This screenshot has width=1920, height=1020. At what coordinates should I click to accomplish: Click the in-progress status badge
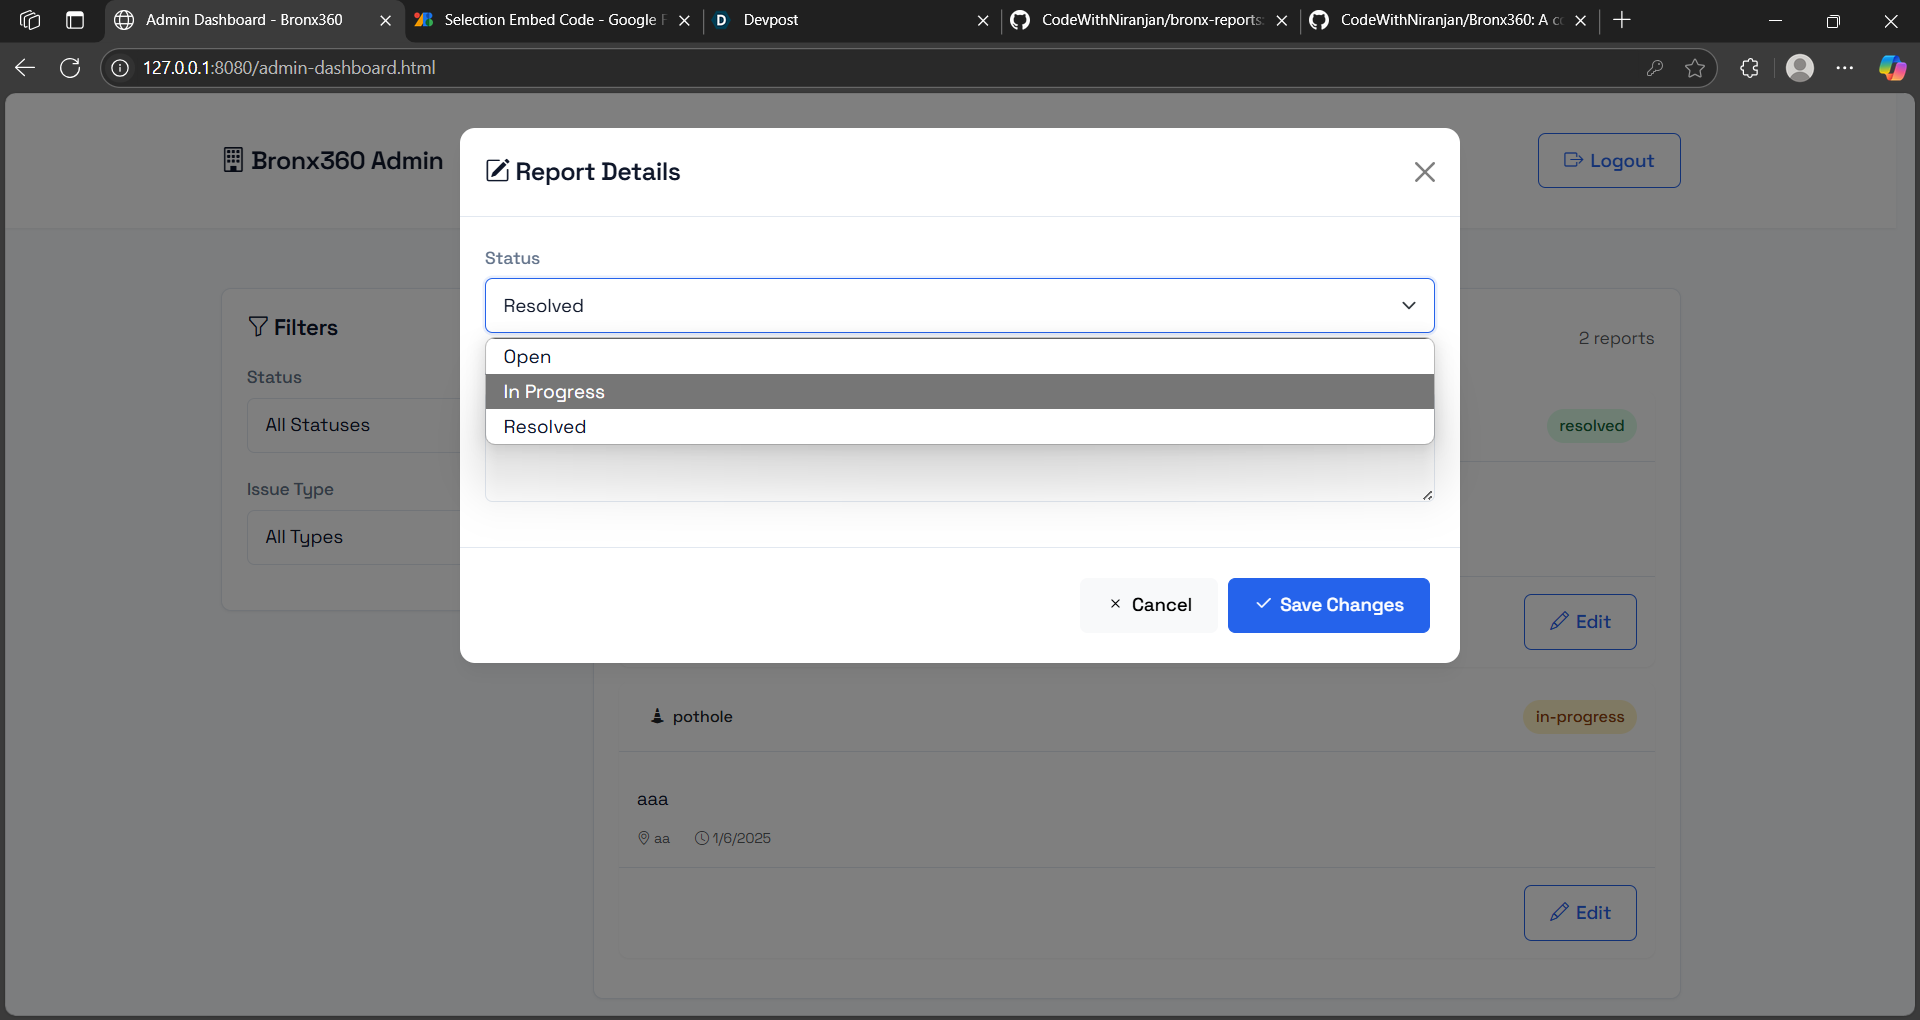pos(1580,717)
